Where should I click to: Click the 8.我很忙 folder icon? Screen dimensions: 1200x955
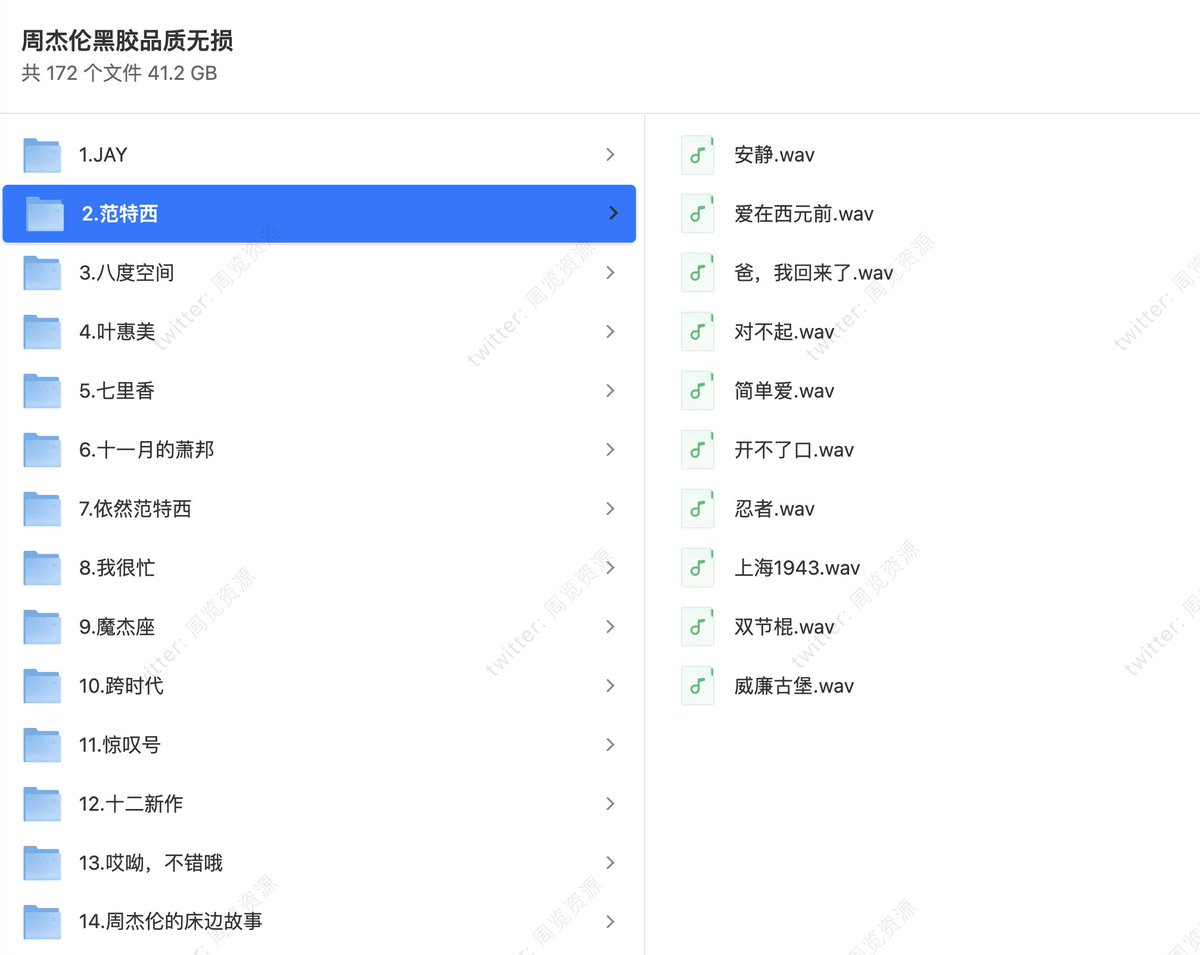(42, 568)
